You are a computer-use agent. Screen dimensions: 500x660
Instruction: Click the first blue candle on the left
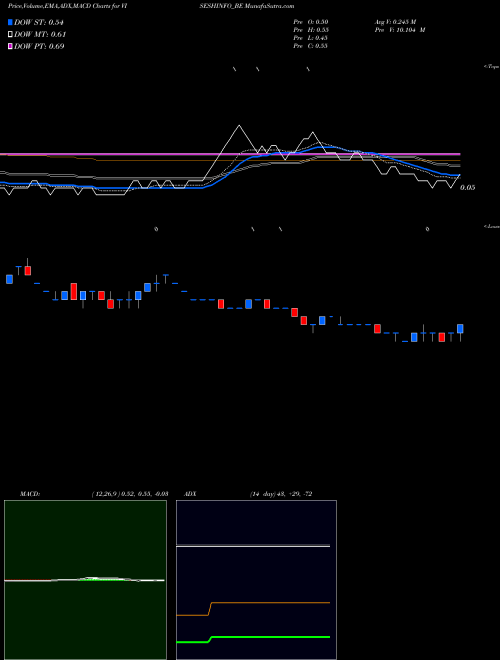click(10, 279)
